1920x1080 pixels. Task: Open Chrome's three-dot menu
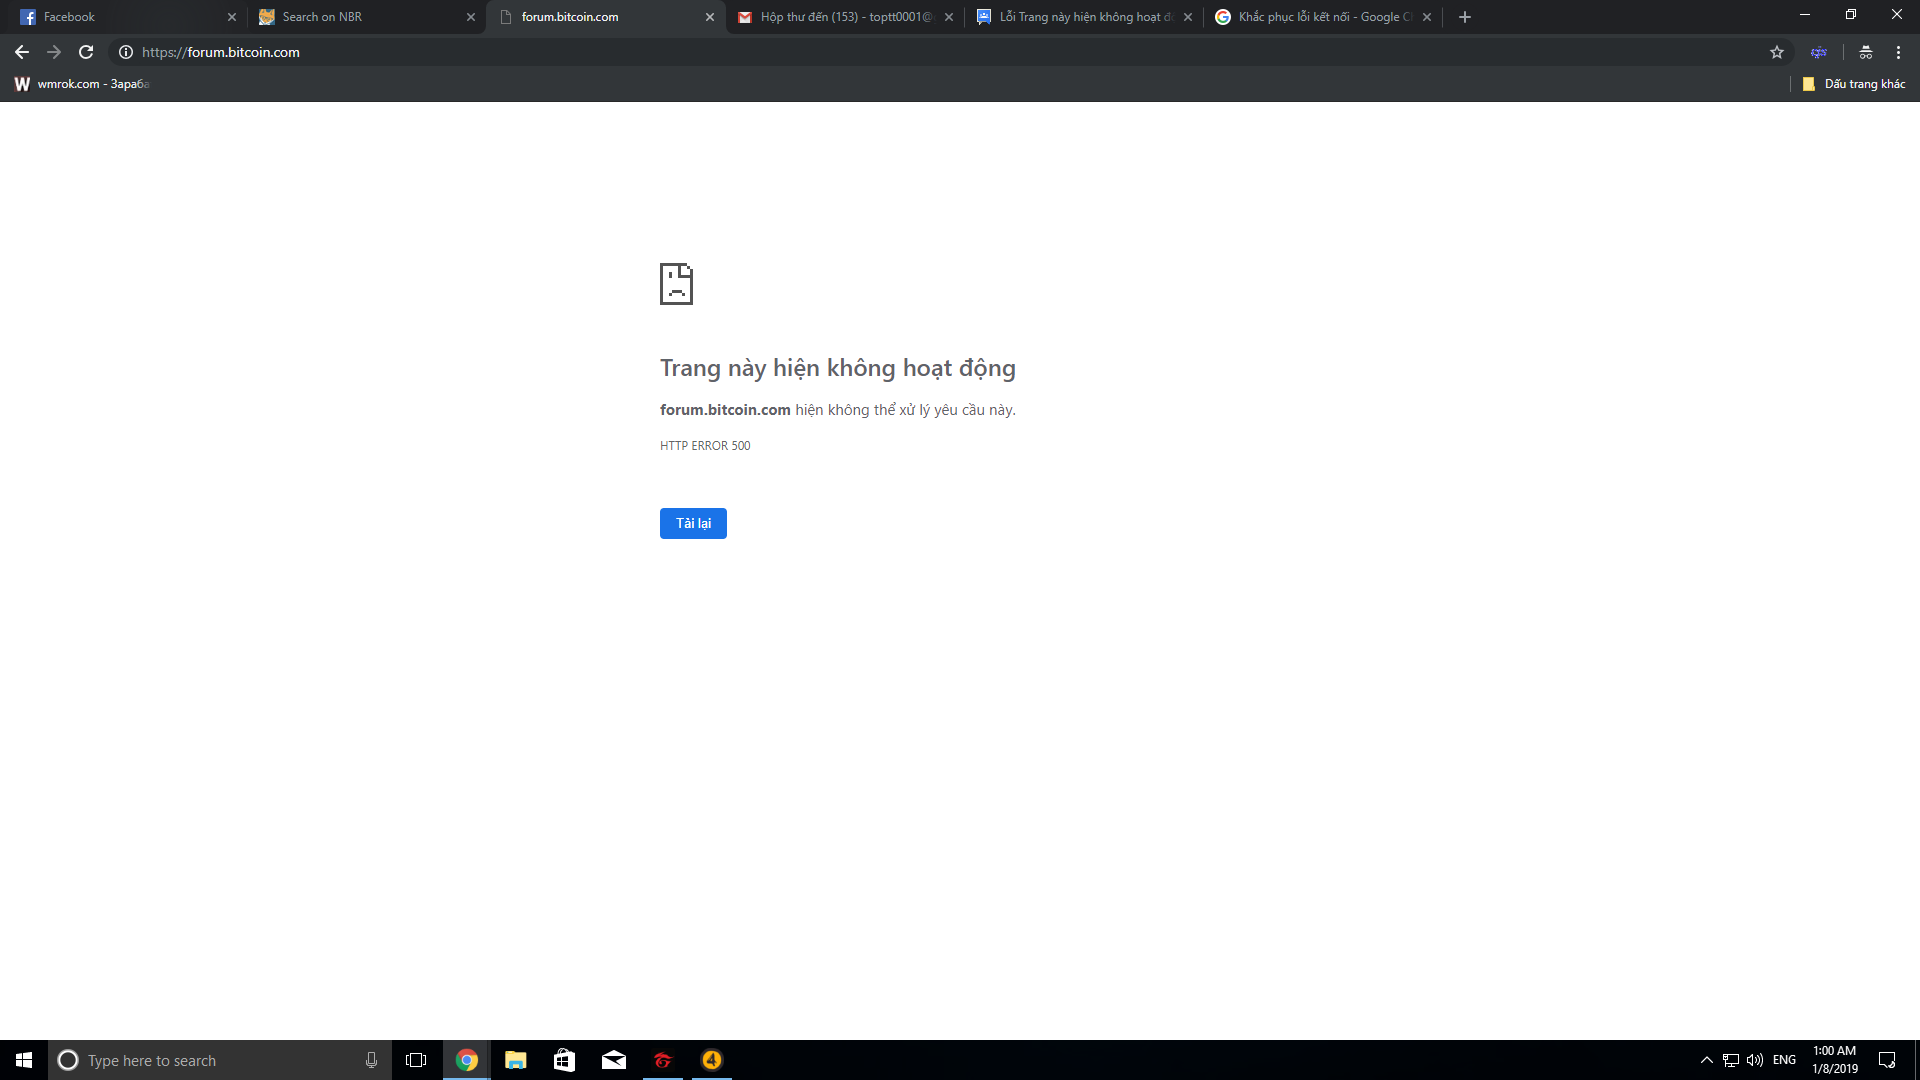(1898, 52)
